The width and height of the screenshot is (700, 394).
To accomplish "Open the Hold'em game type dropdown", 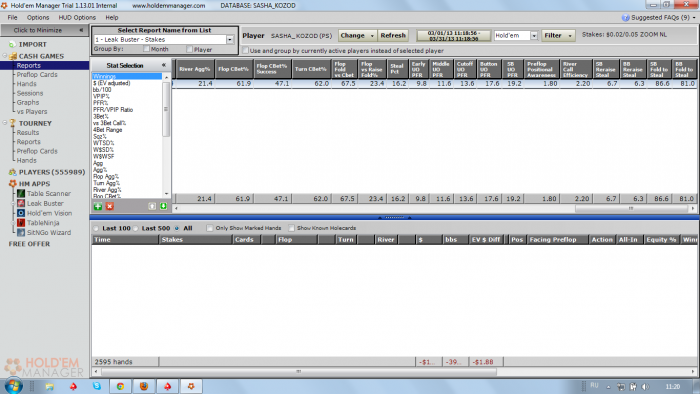I will (x=534, y=36).
